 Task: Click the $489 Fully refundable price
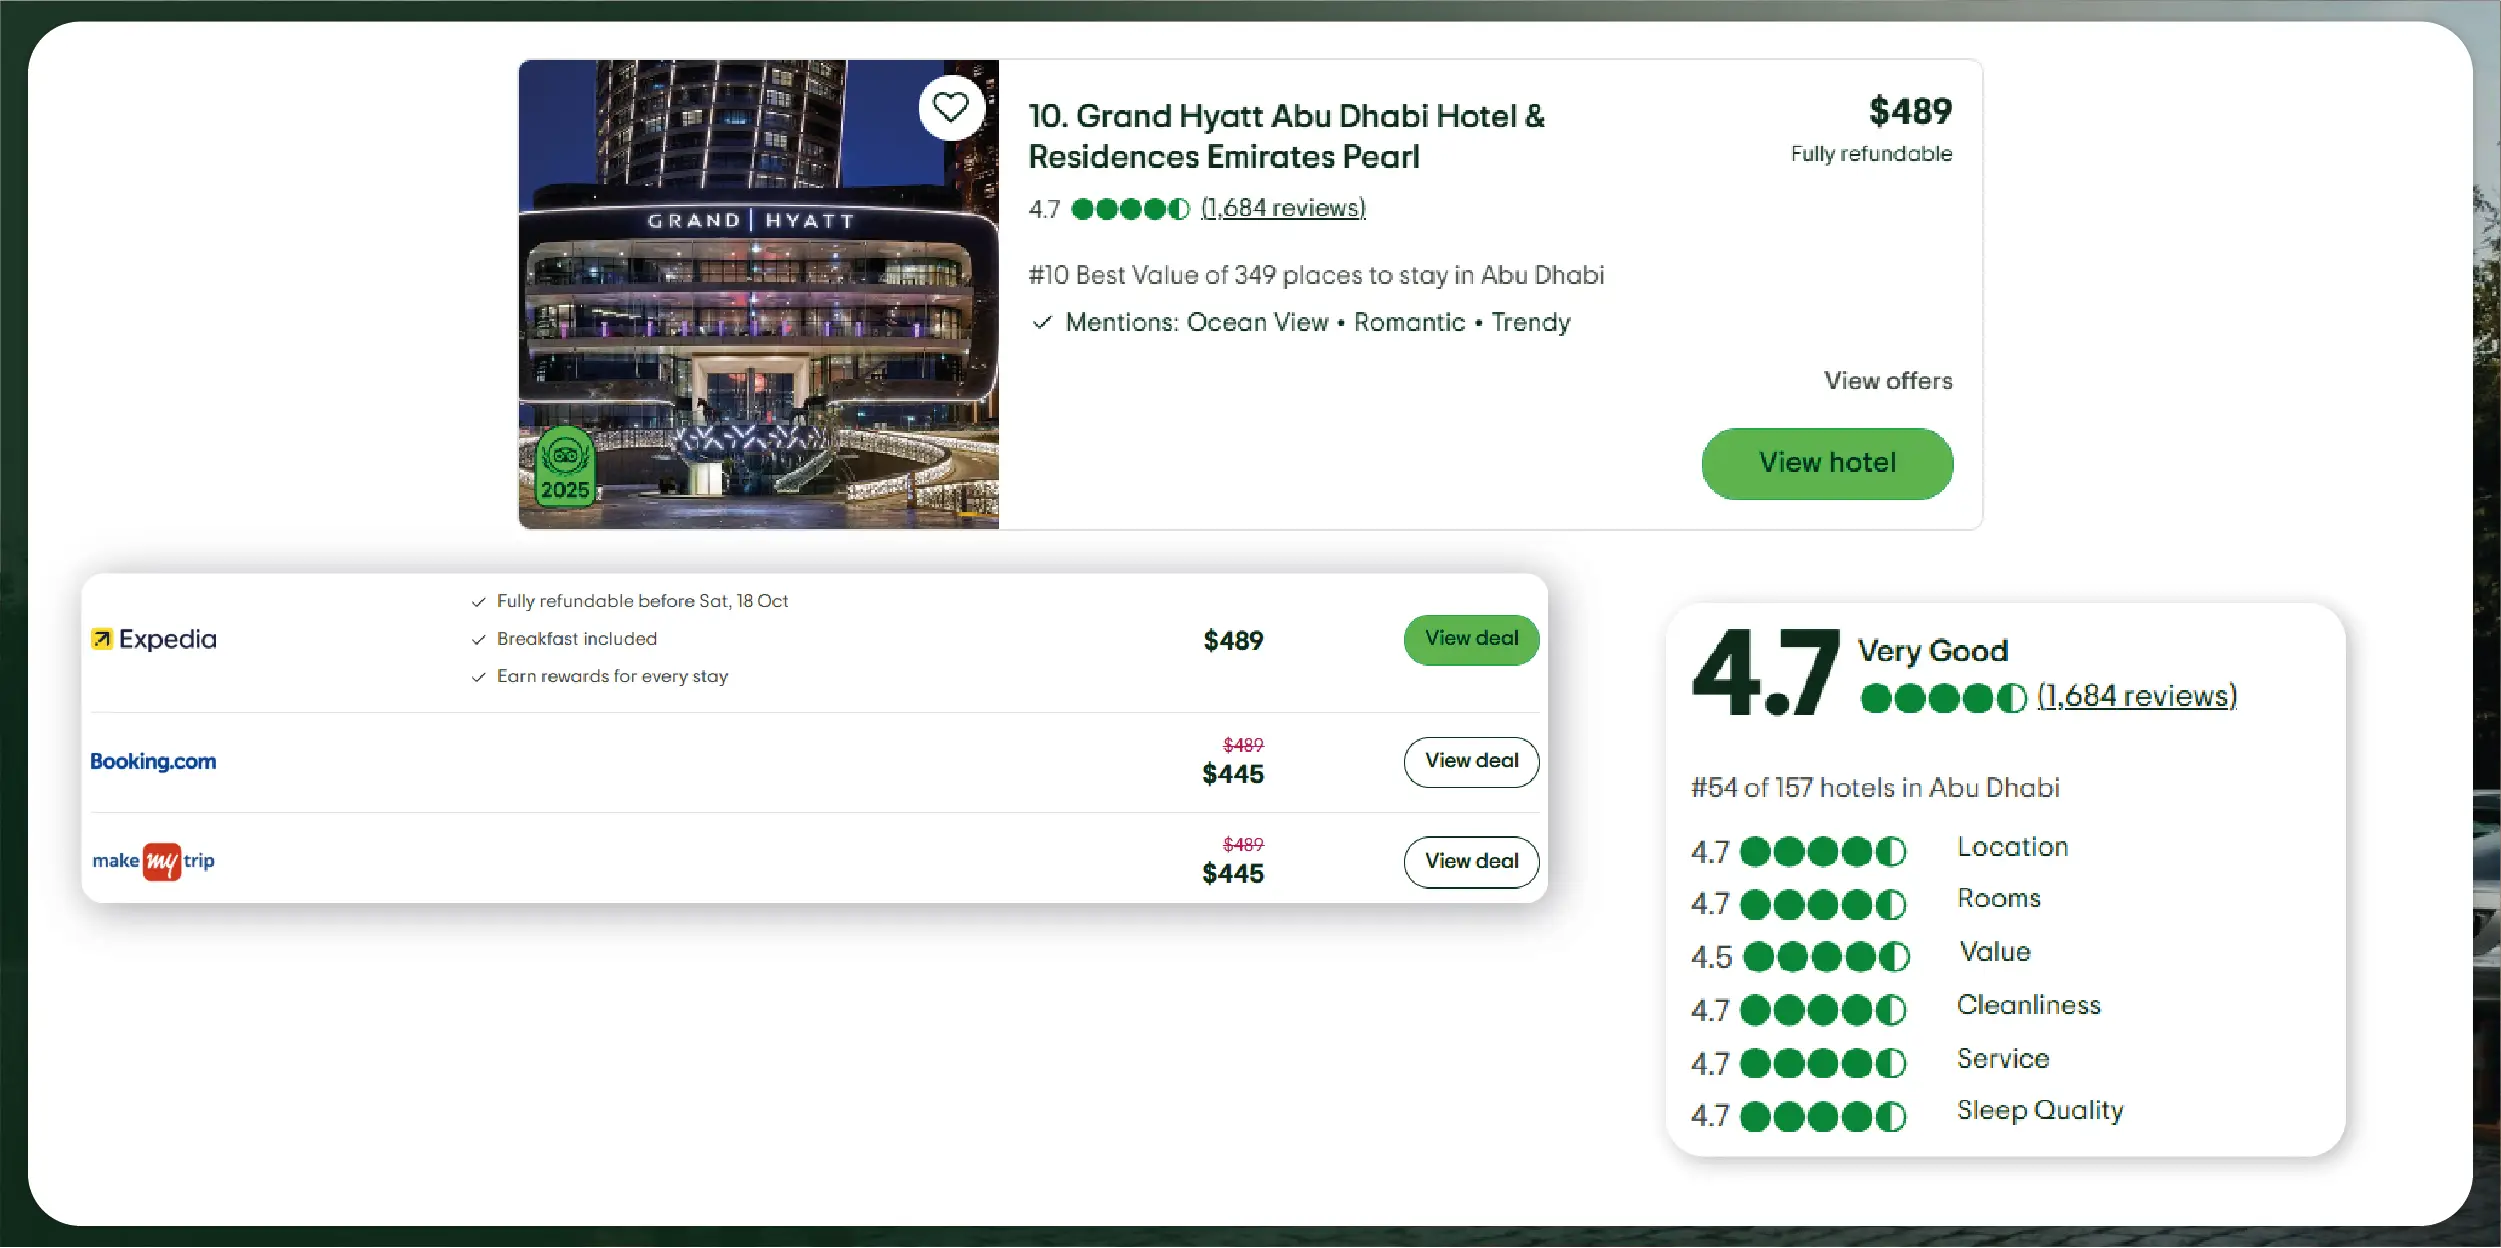click(x=1909, y=112)
